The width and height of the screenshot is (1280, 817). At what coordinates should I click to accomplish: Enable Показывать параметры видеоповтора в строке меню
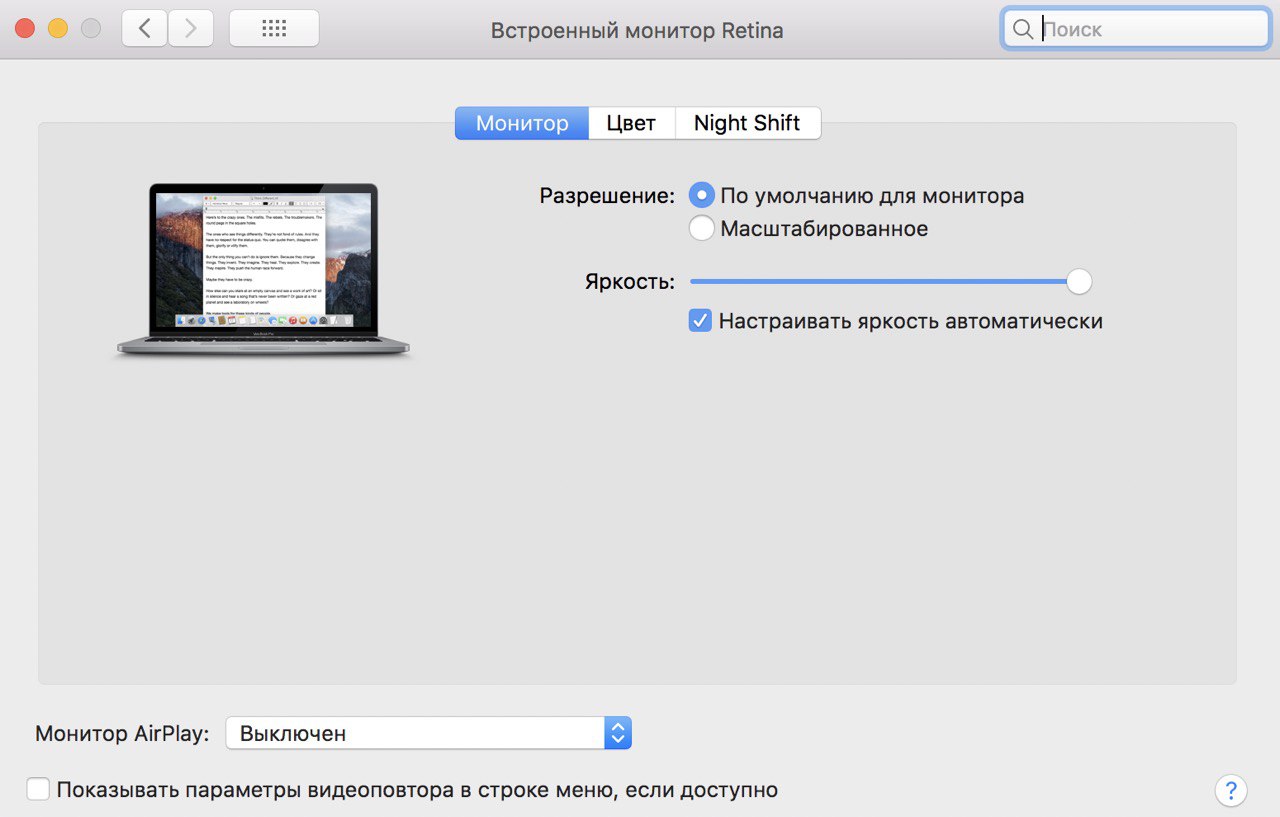[38, 789]
